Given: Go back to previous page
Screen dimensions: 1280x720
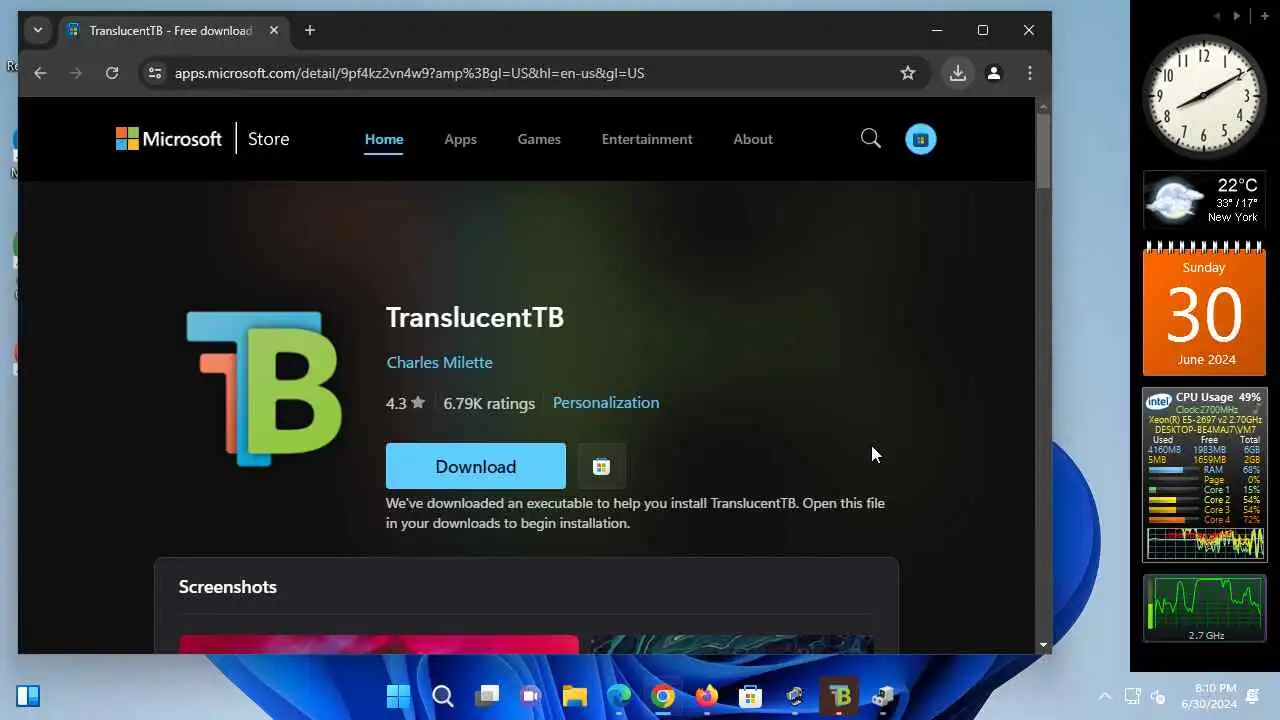Looking at the screenshot, I should tap(40, 73).
